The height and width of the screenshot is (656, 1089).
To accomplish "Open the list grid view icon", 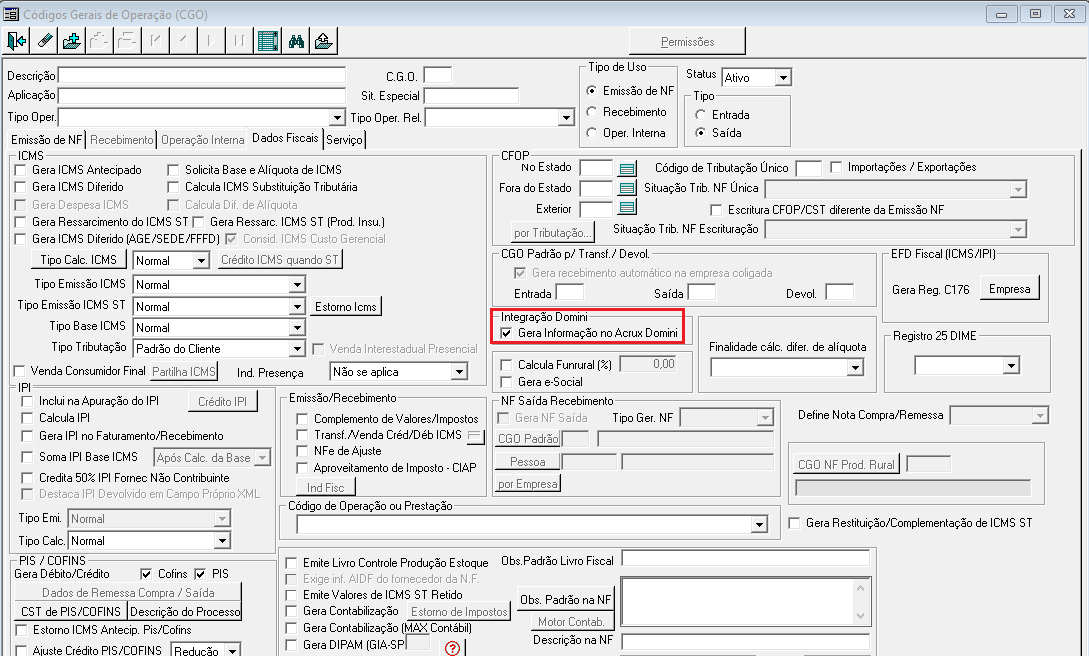I will click(267, 41).
